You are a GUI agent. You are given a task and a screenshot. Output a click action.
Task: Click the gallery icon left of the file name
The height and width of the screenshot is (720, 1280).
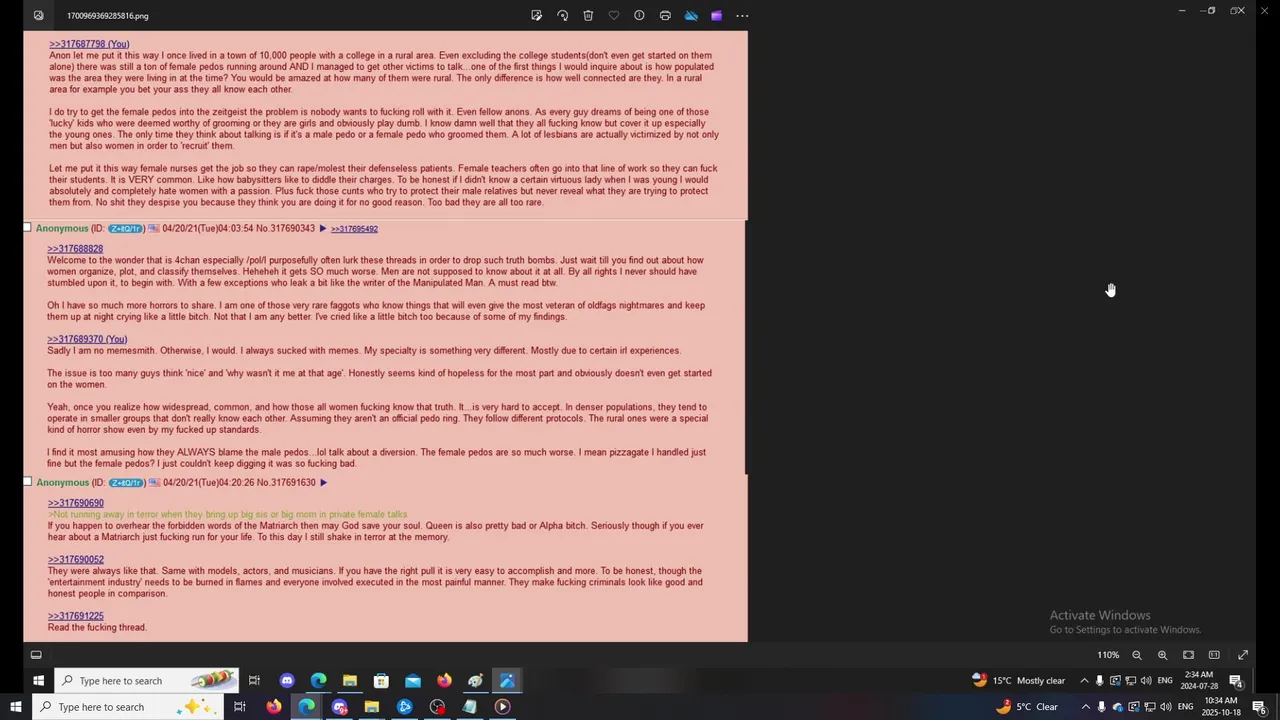38,15
